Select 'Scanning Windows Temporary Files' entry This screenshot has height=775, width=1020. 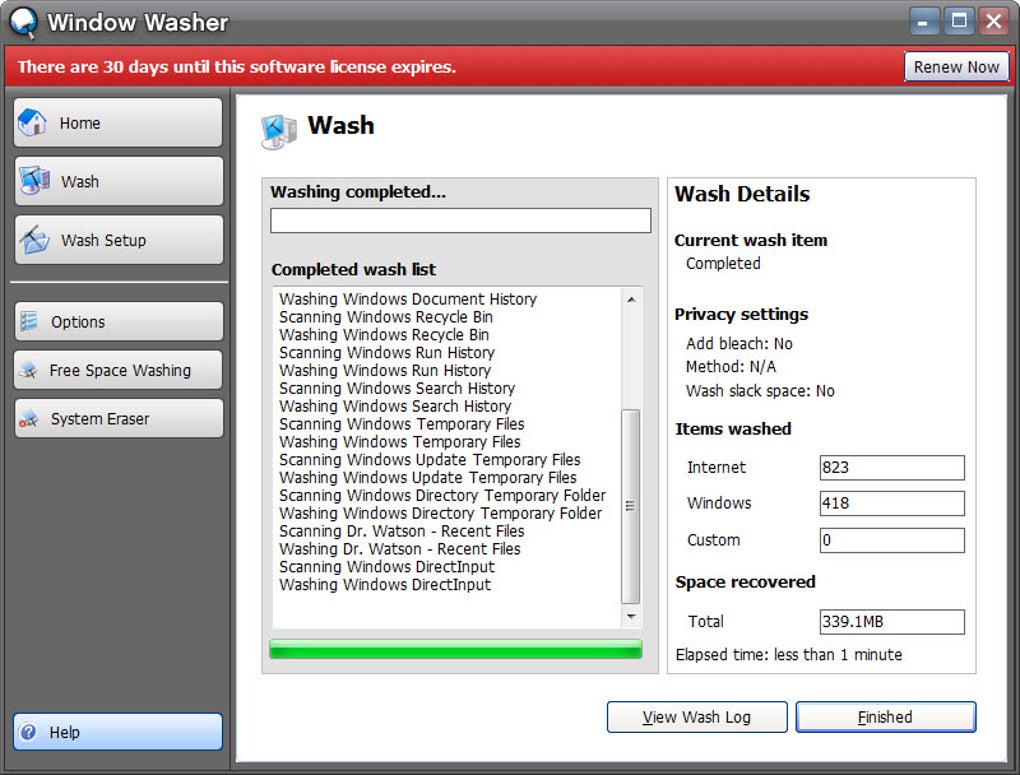[x=401, y=424]
